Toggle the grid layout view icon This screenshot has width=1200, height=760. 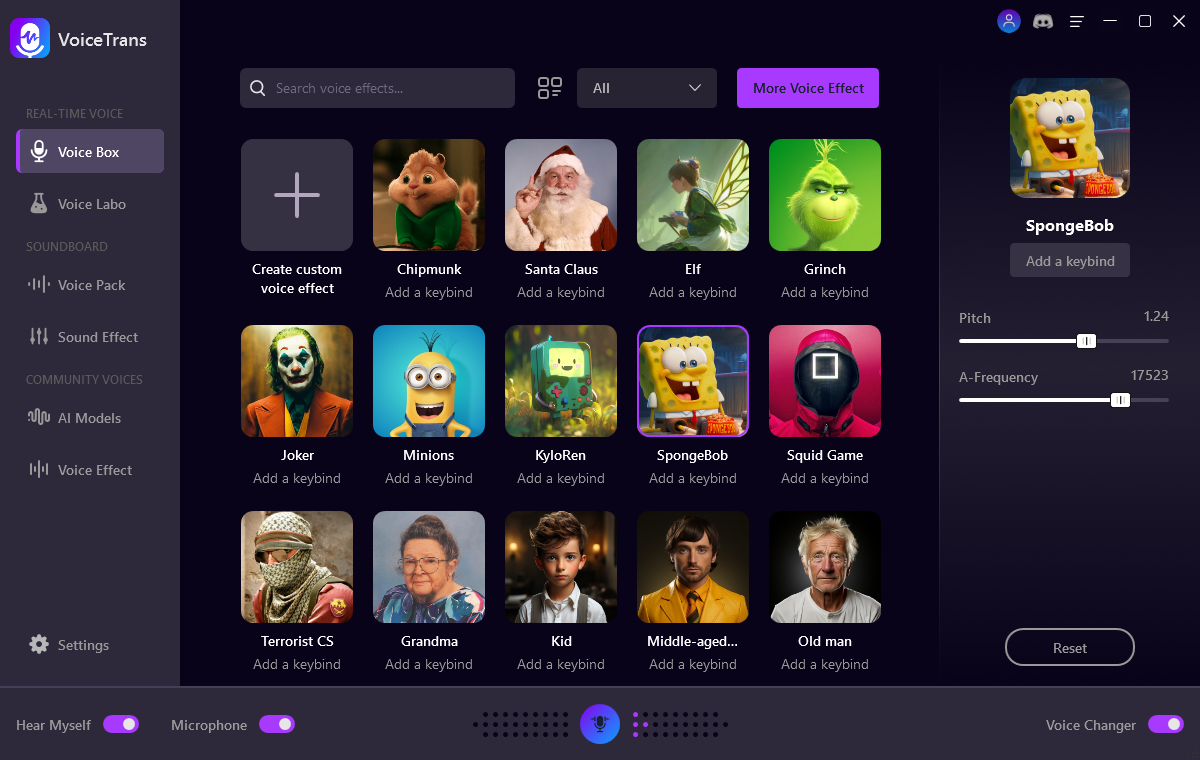point(549,88)
